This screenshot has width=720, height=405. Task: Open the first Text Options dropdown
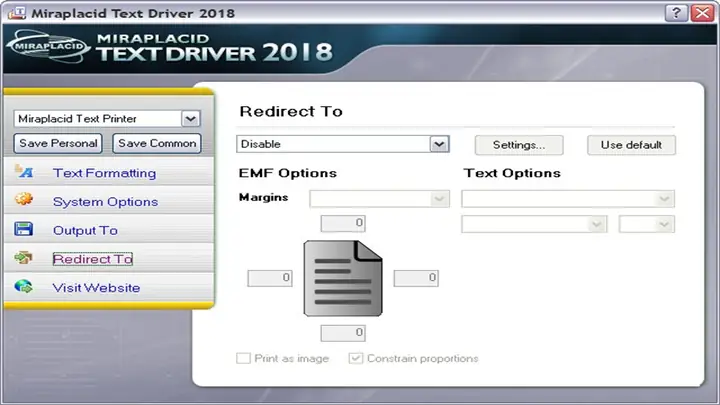pos(568,199)
